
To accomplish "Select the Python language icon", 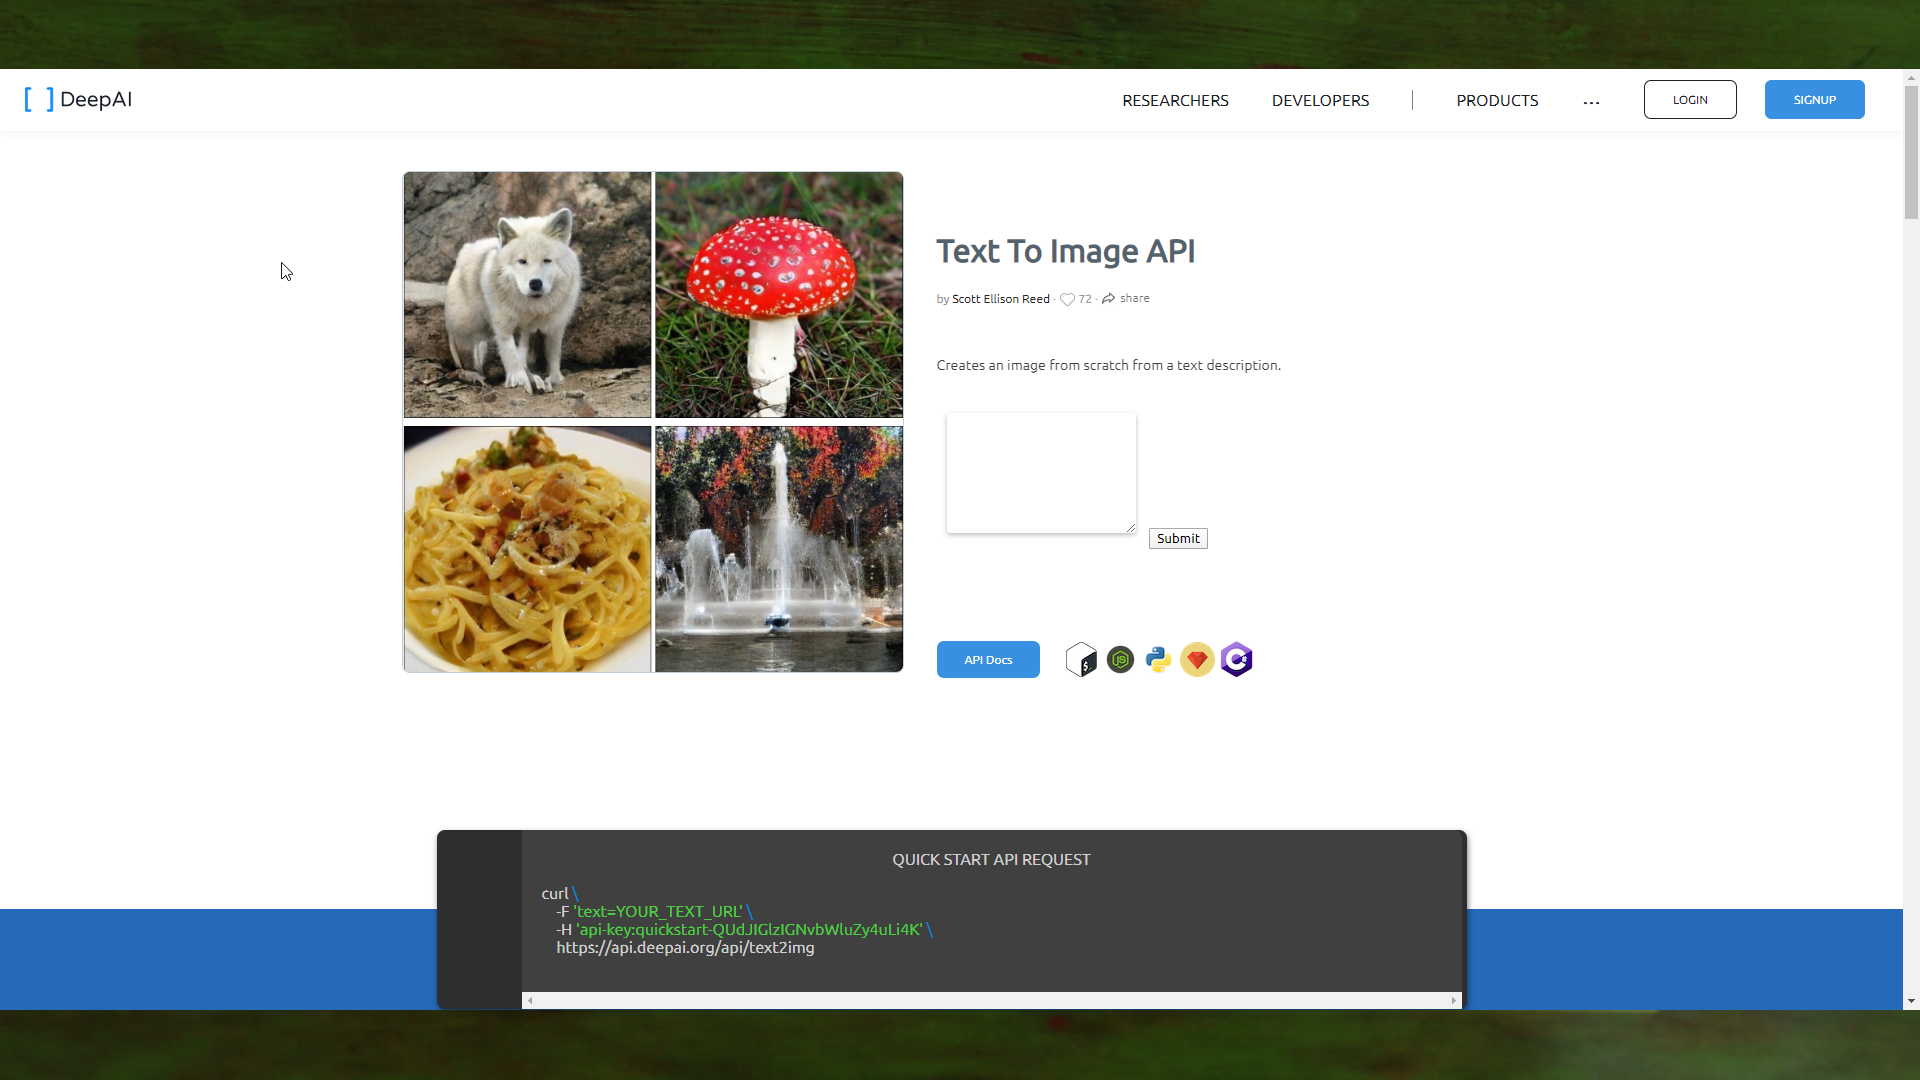I will pyautogui.click(x=1158, y=660).
